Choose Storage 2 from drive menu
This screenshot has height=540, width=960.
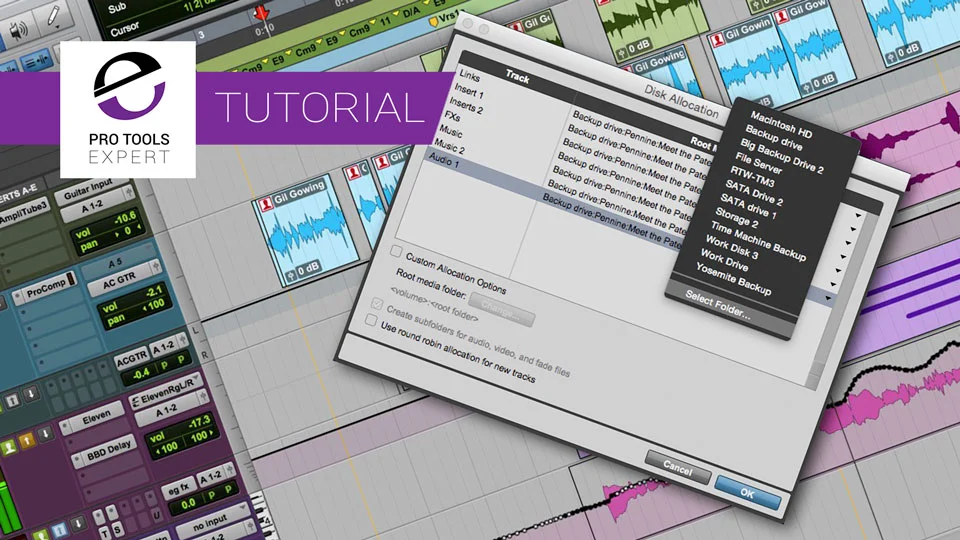[x=737, y=217]
